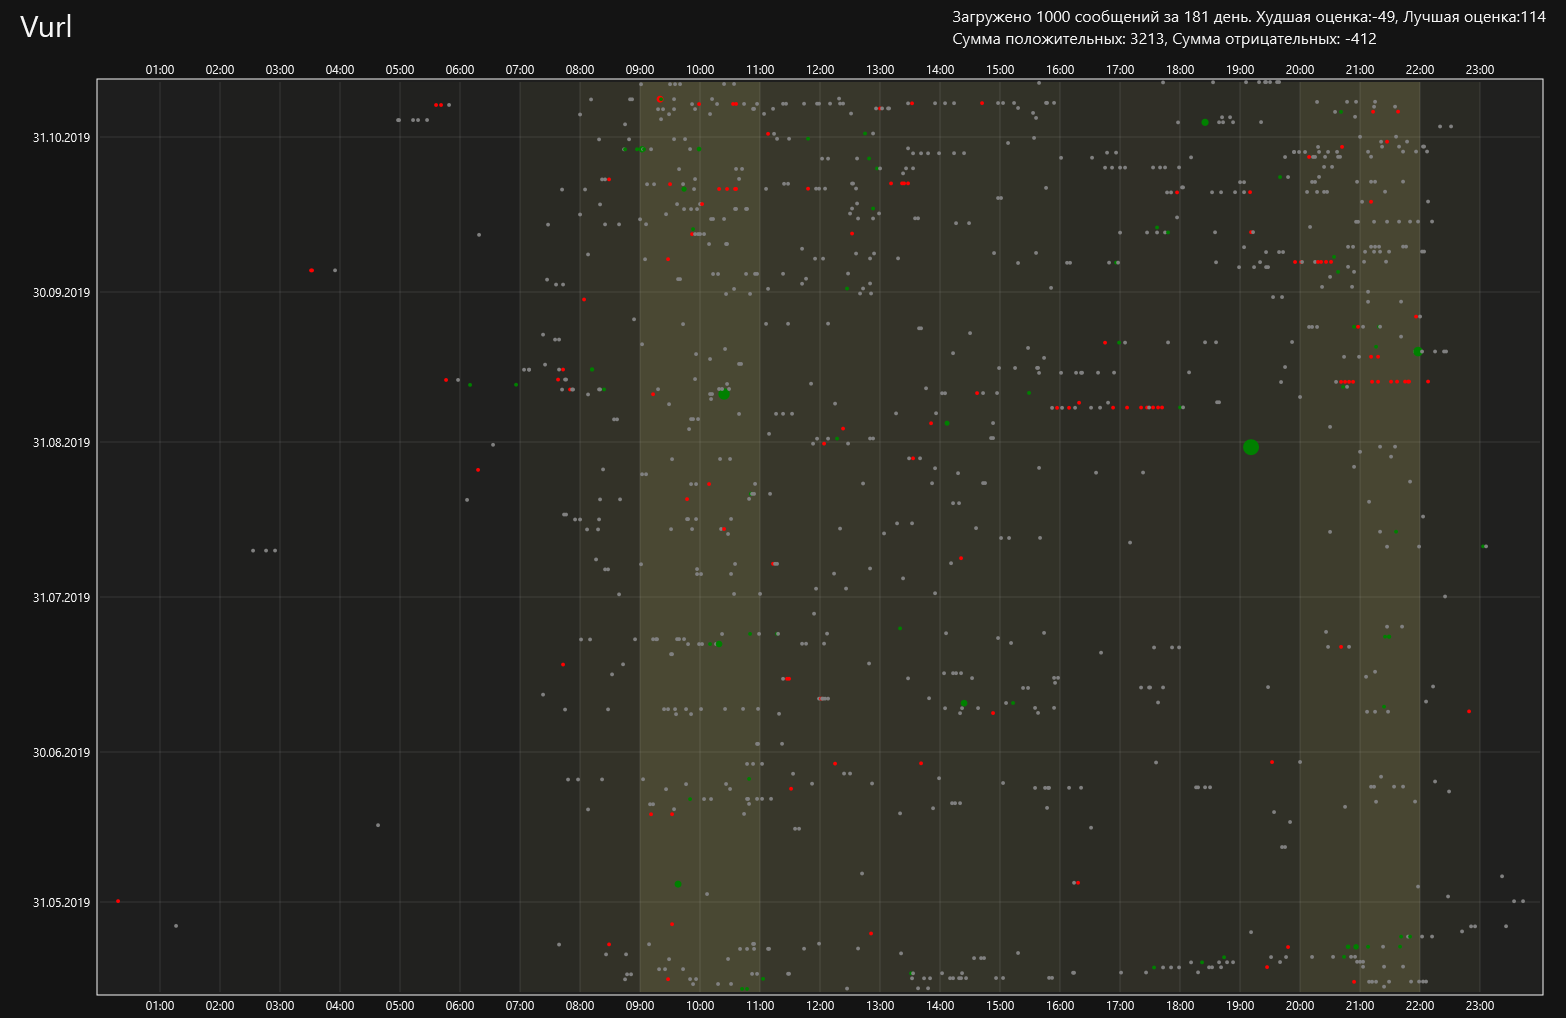
Task: Click the largest green data point near 19:00
Action: pyautogui.click(x=1250, y=447)
